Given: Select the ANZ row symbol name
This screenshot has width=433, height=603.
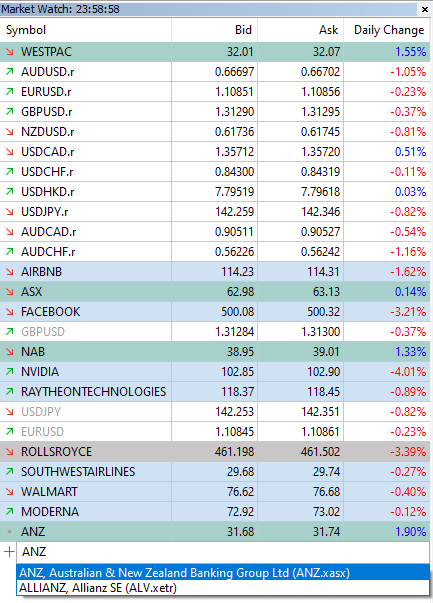Looking at the screenshot, I should [33, 531].
